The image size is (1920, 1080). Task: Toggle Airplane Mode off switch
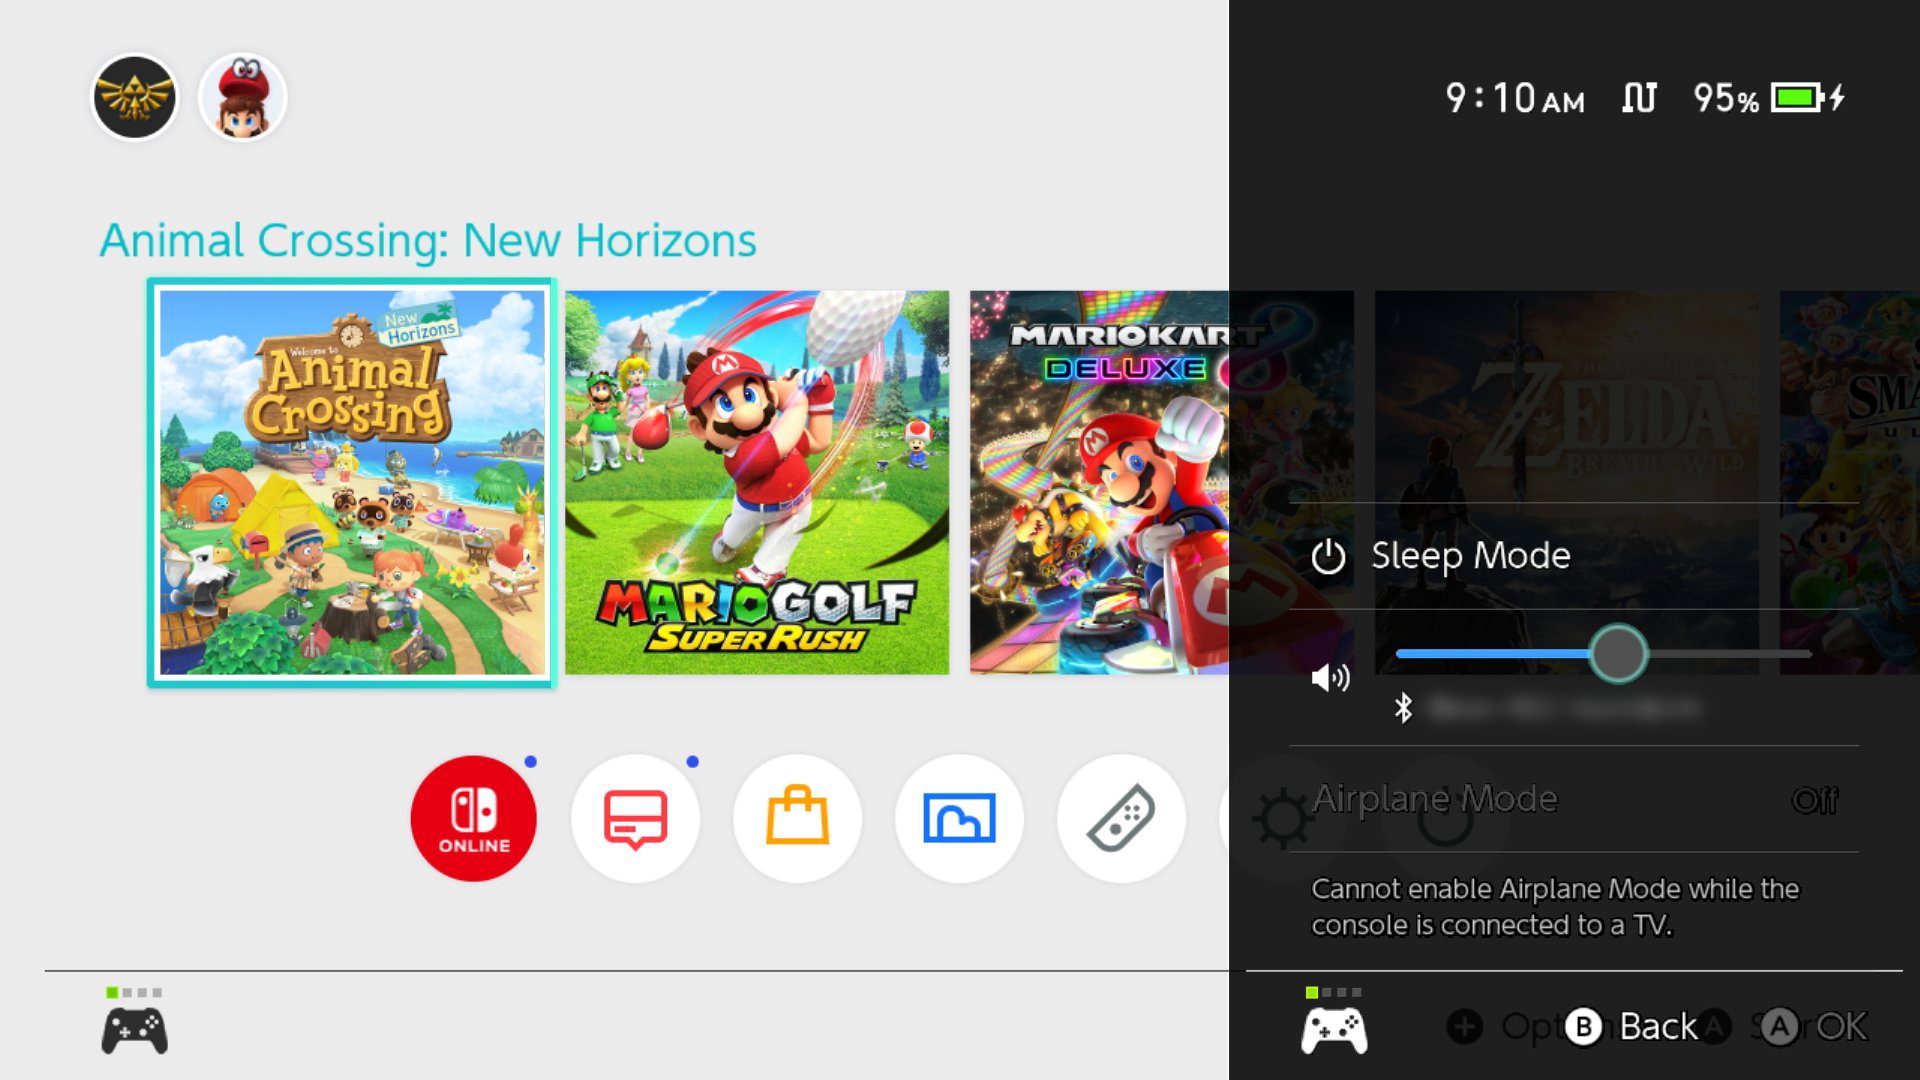[1814, 800]
